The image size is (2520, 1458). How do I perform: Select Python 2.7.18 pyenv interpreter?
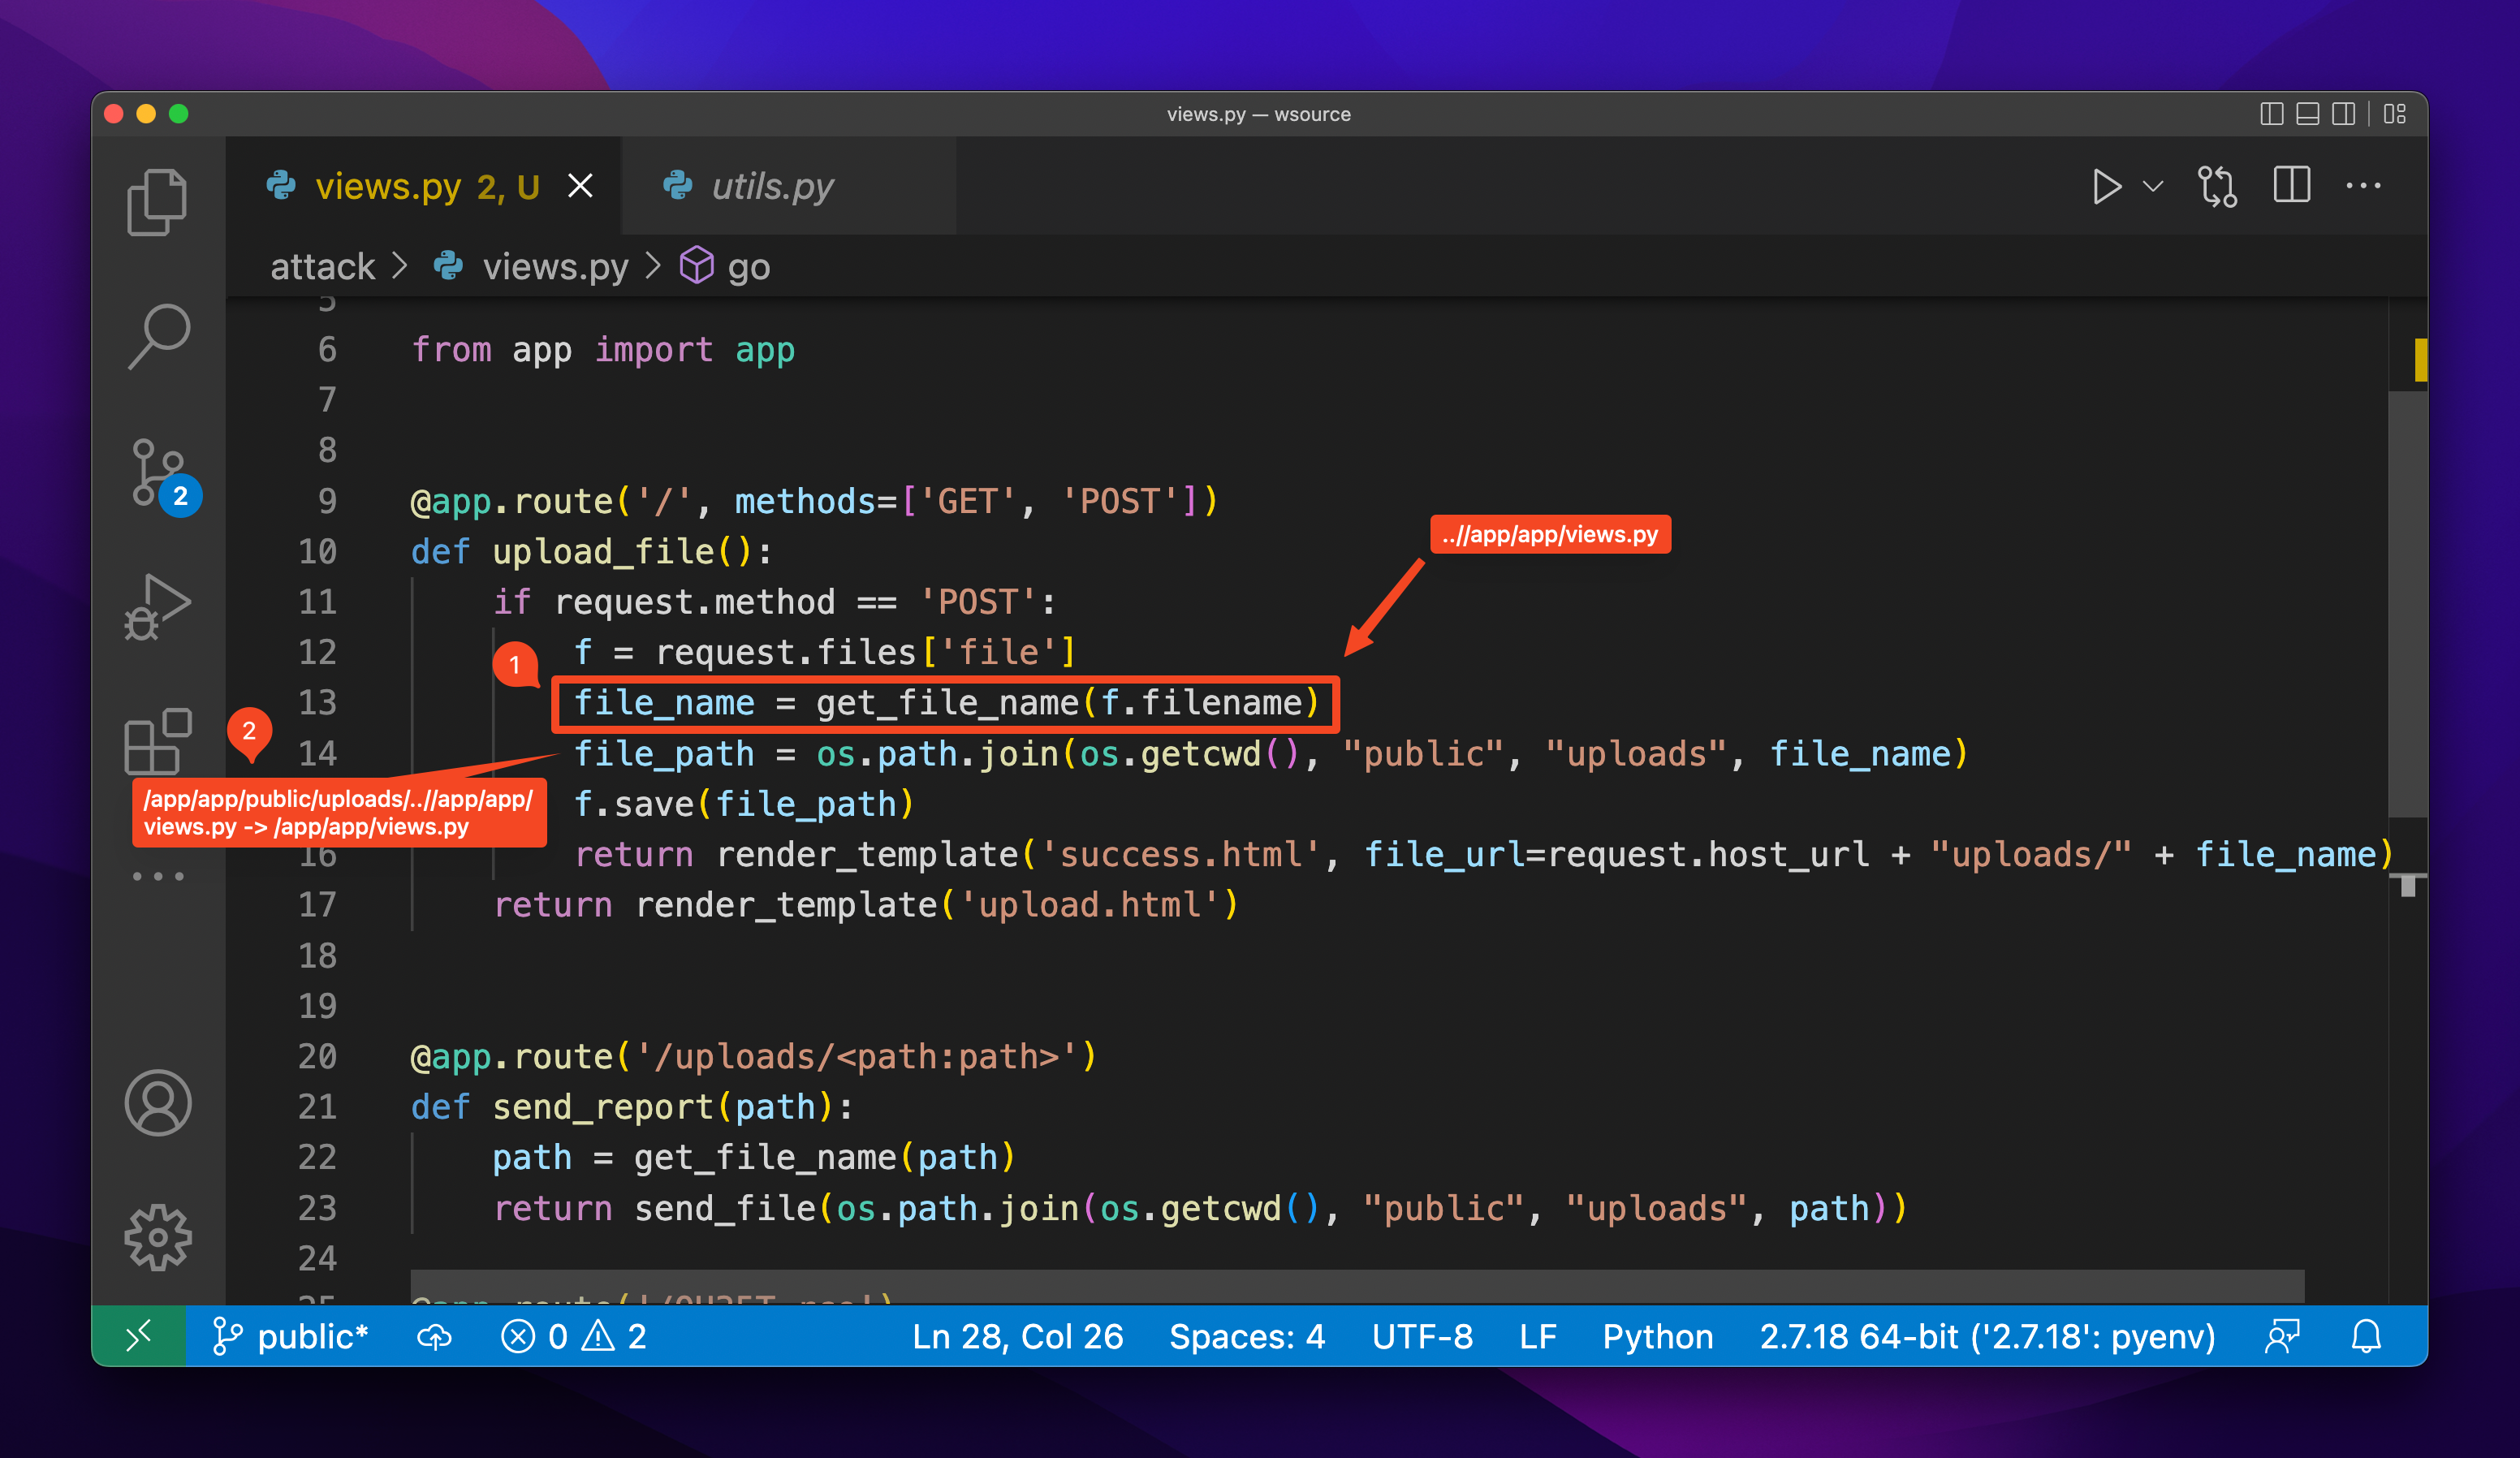tap(1987, 1337)
